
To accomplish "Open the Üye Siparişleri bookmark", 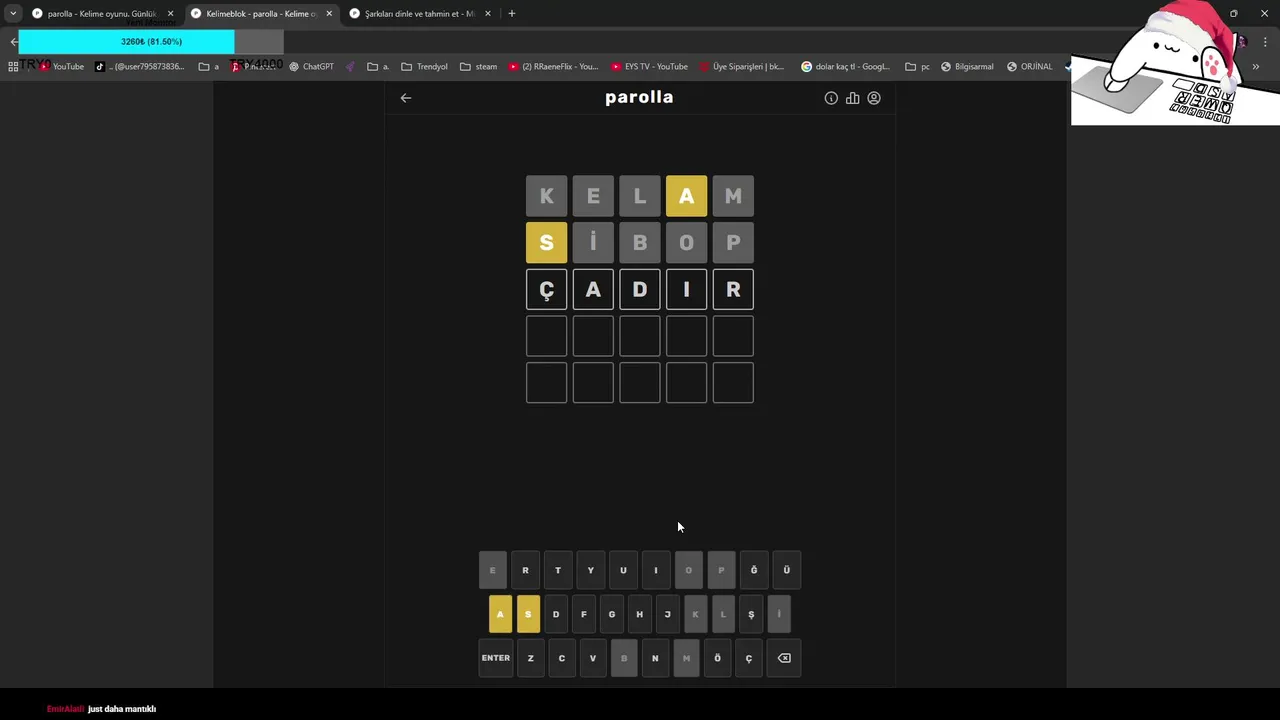I will tap(741, 67).
